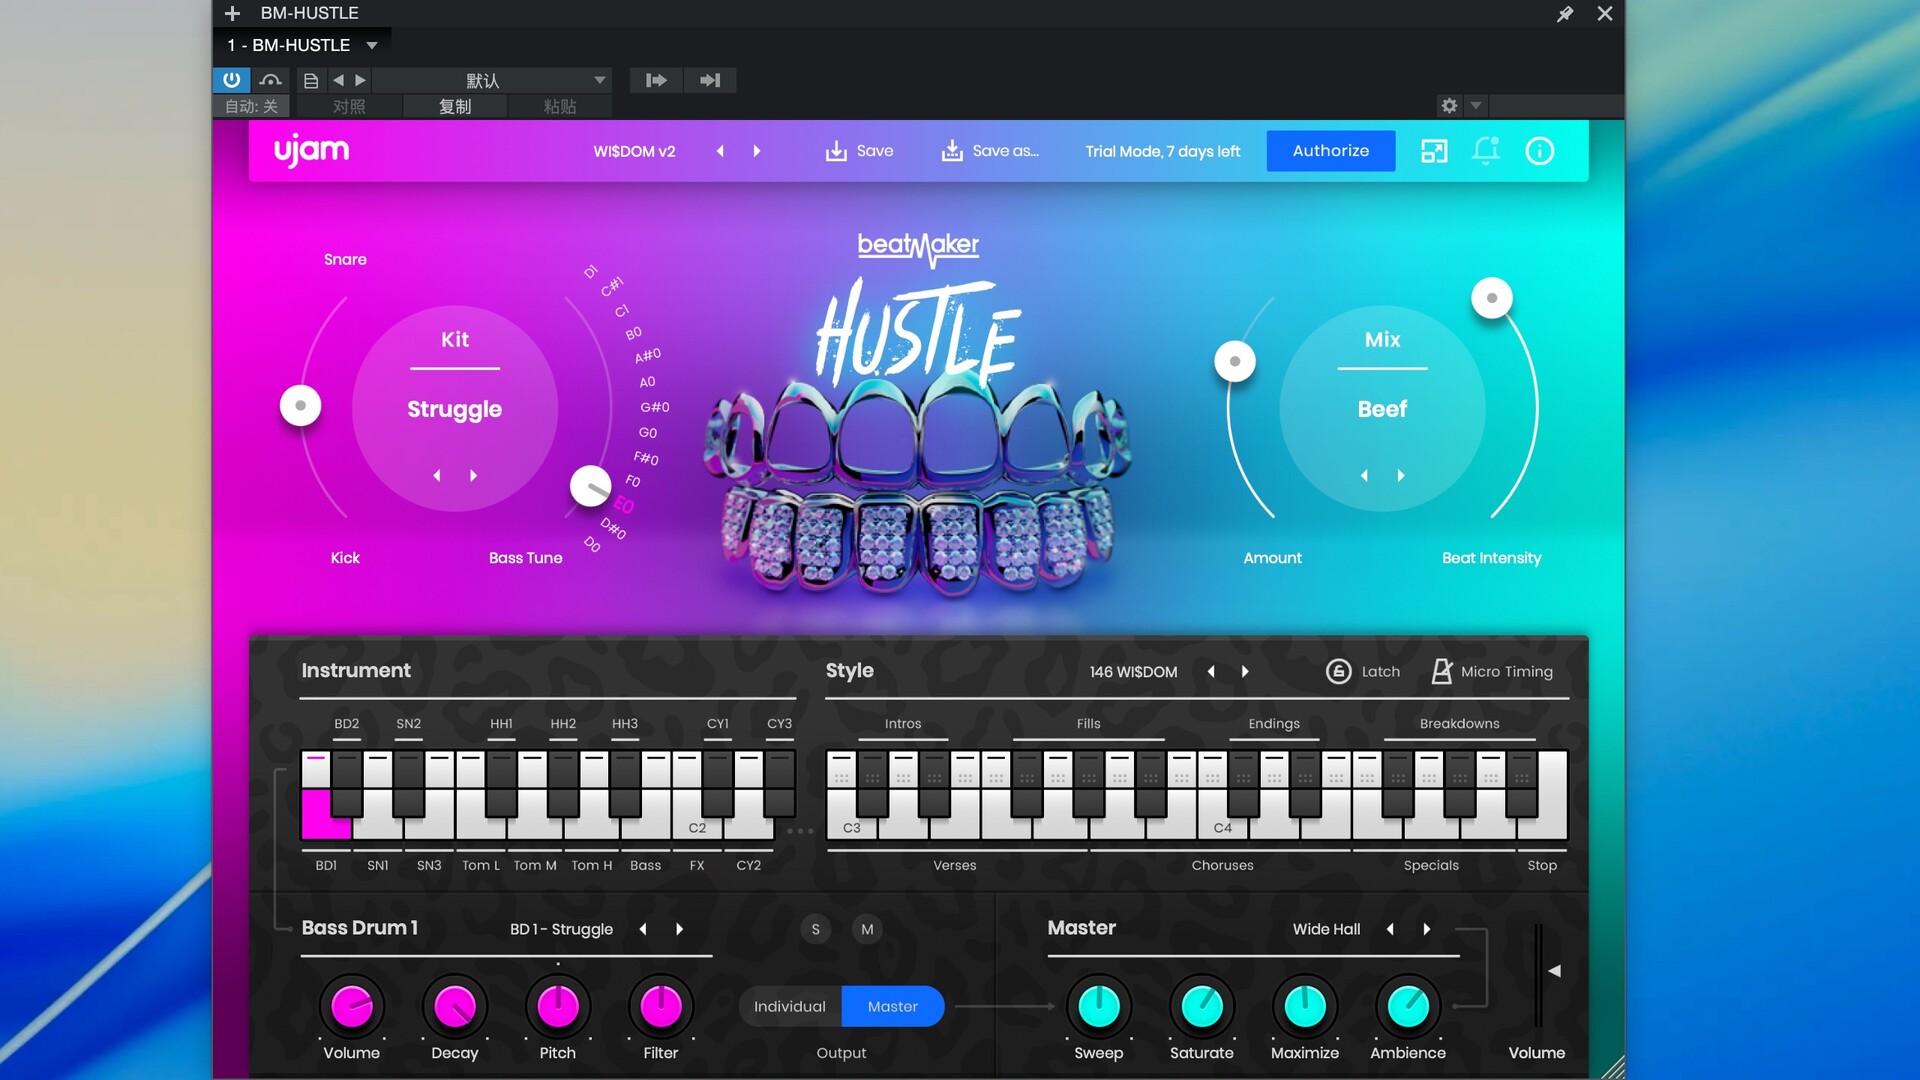
Task: Click the Bass Drum Pitch knob
Action: click(558, 1006)
